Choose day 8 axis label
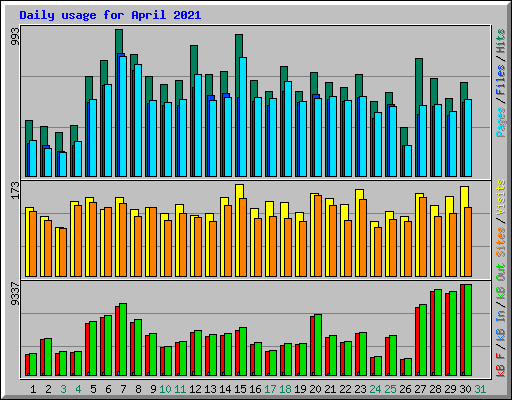Screen dimensions: 512x400 [138, 389]
